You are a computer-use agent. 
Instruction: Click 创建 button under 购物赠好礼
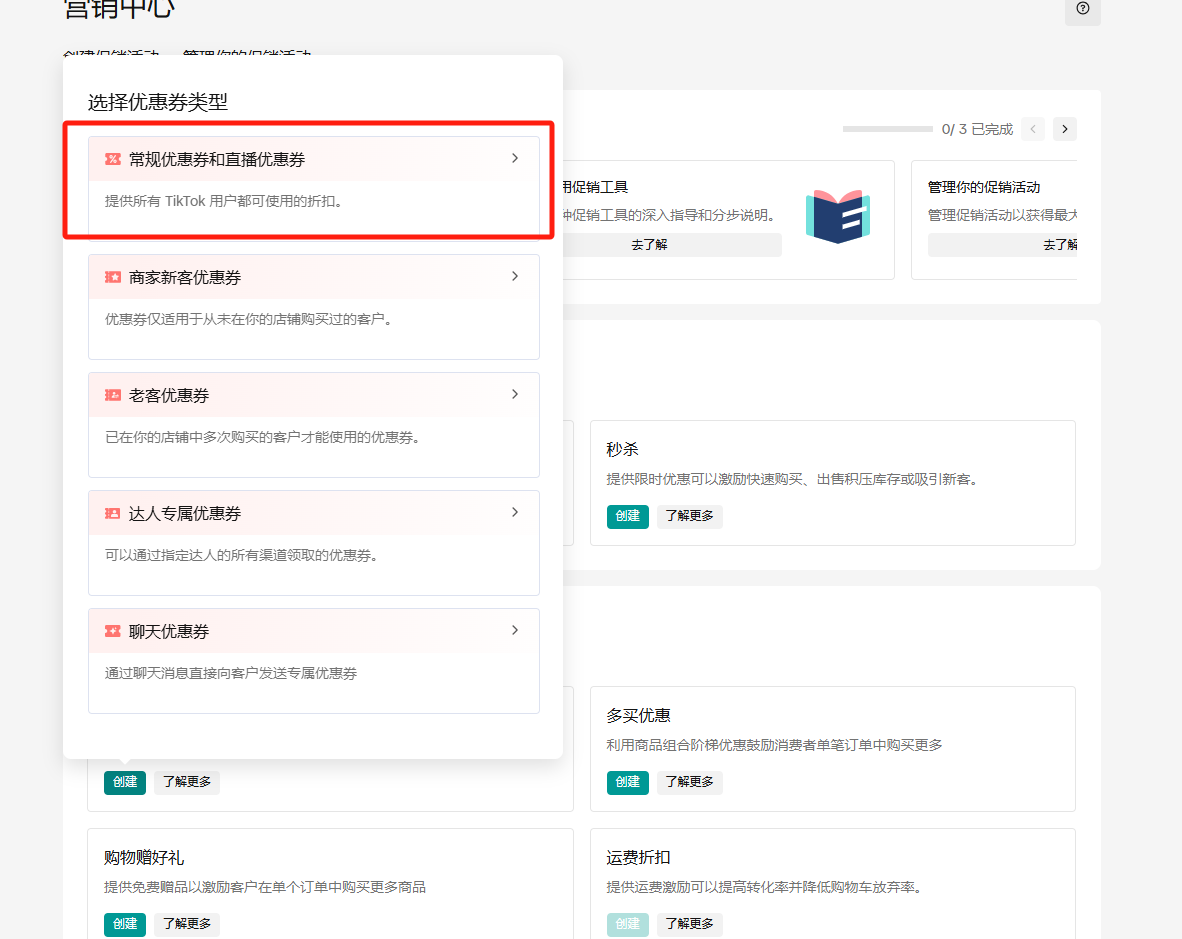point(125,924)
